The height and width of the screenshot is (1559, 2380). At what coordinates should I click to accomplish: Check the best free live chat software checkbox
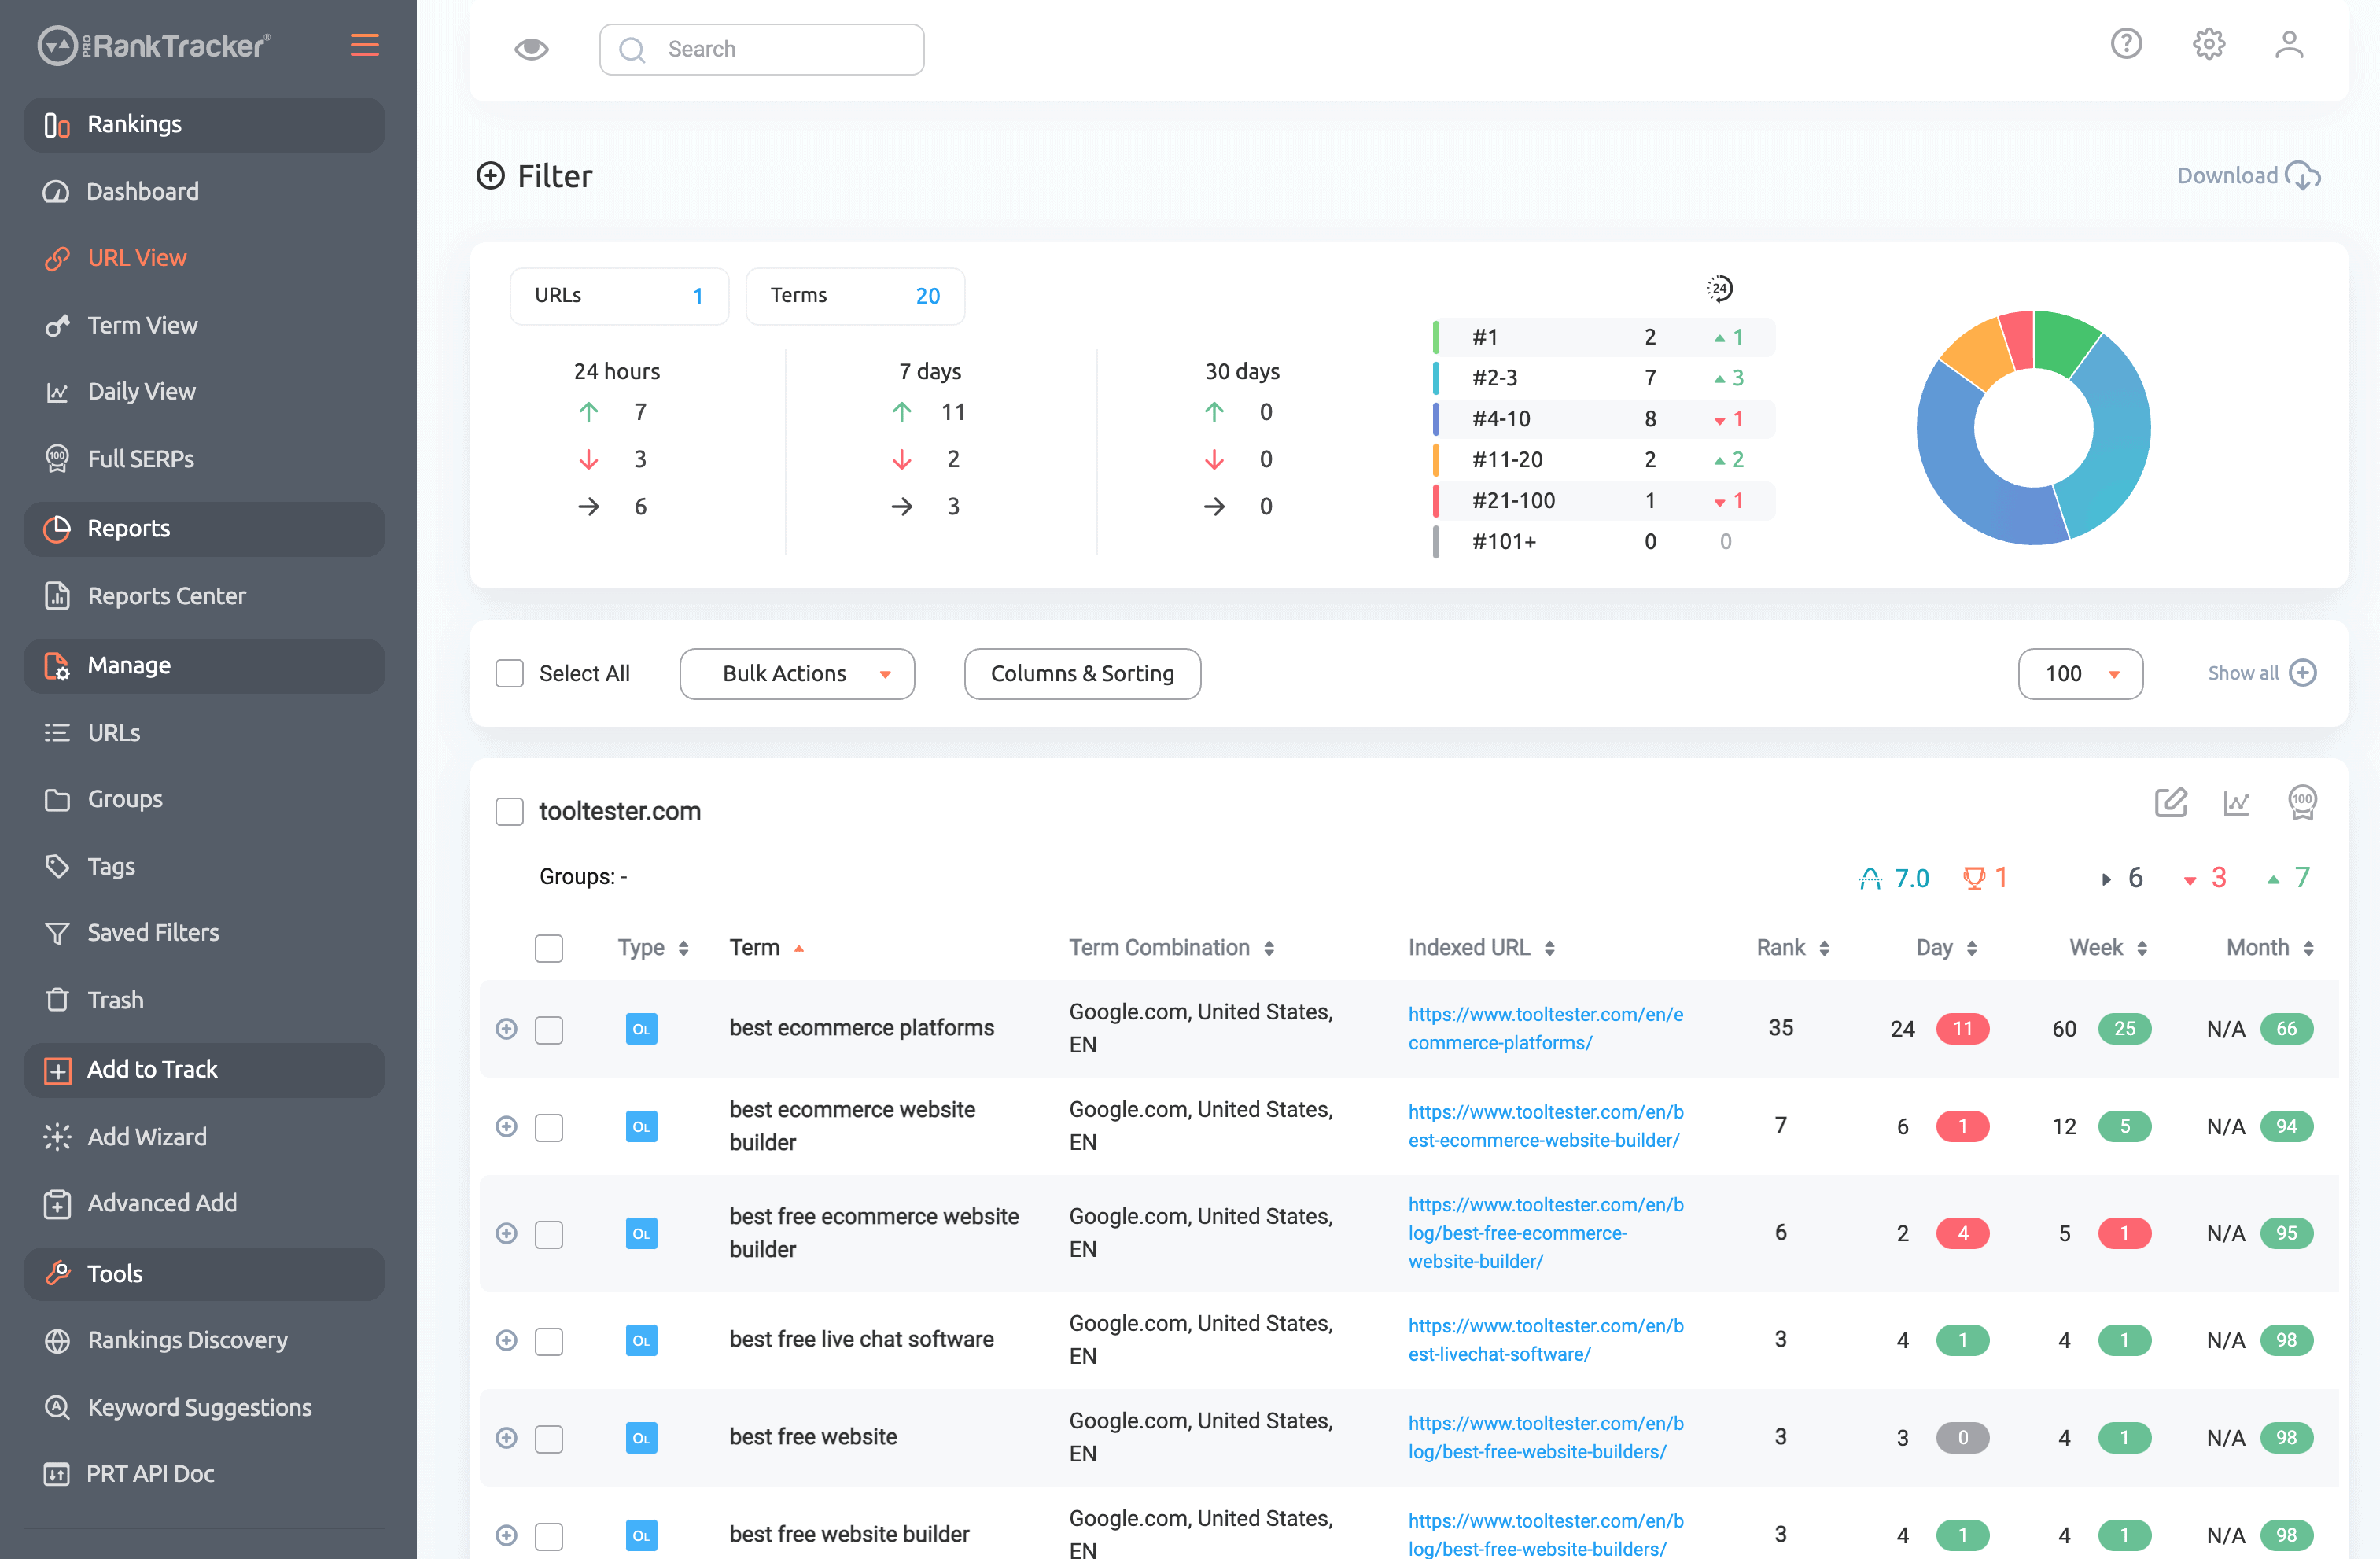(x=549, y=1341)
